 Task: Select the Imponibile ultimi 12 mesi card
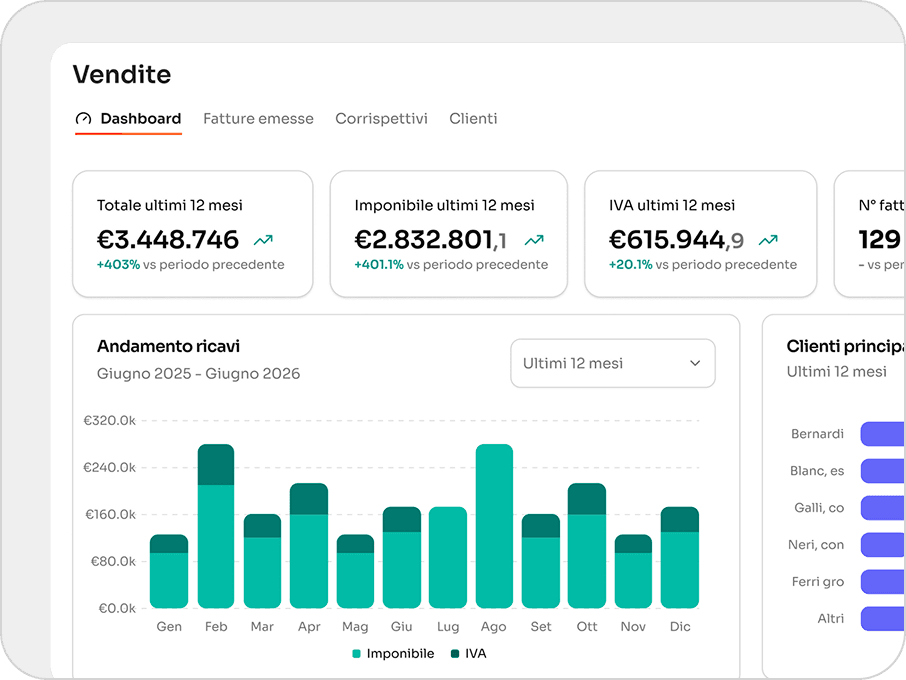[x=449, y=234]
